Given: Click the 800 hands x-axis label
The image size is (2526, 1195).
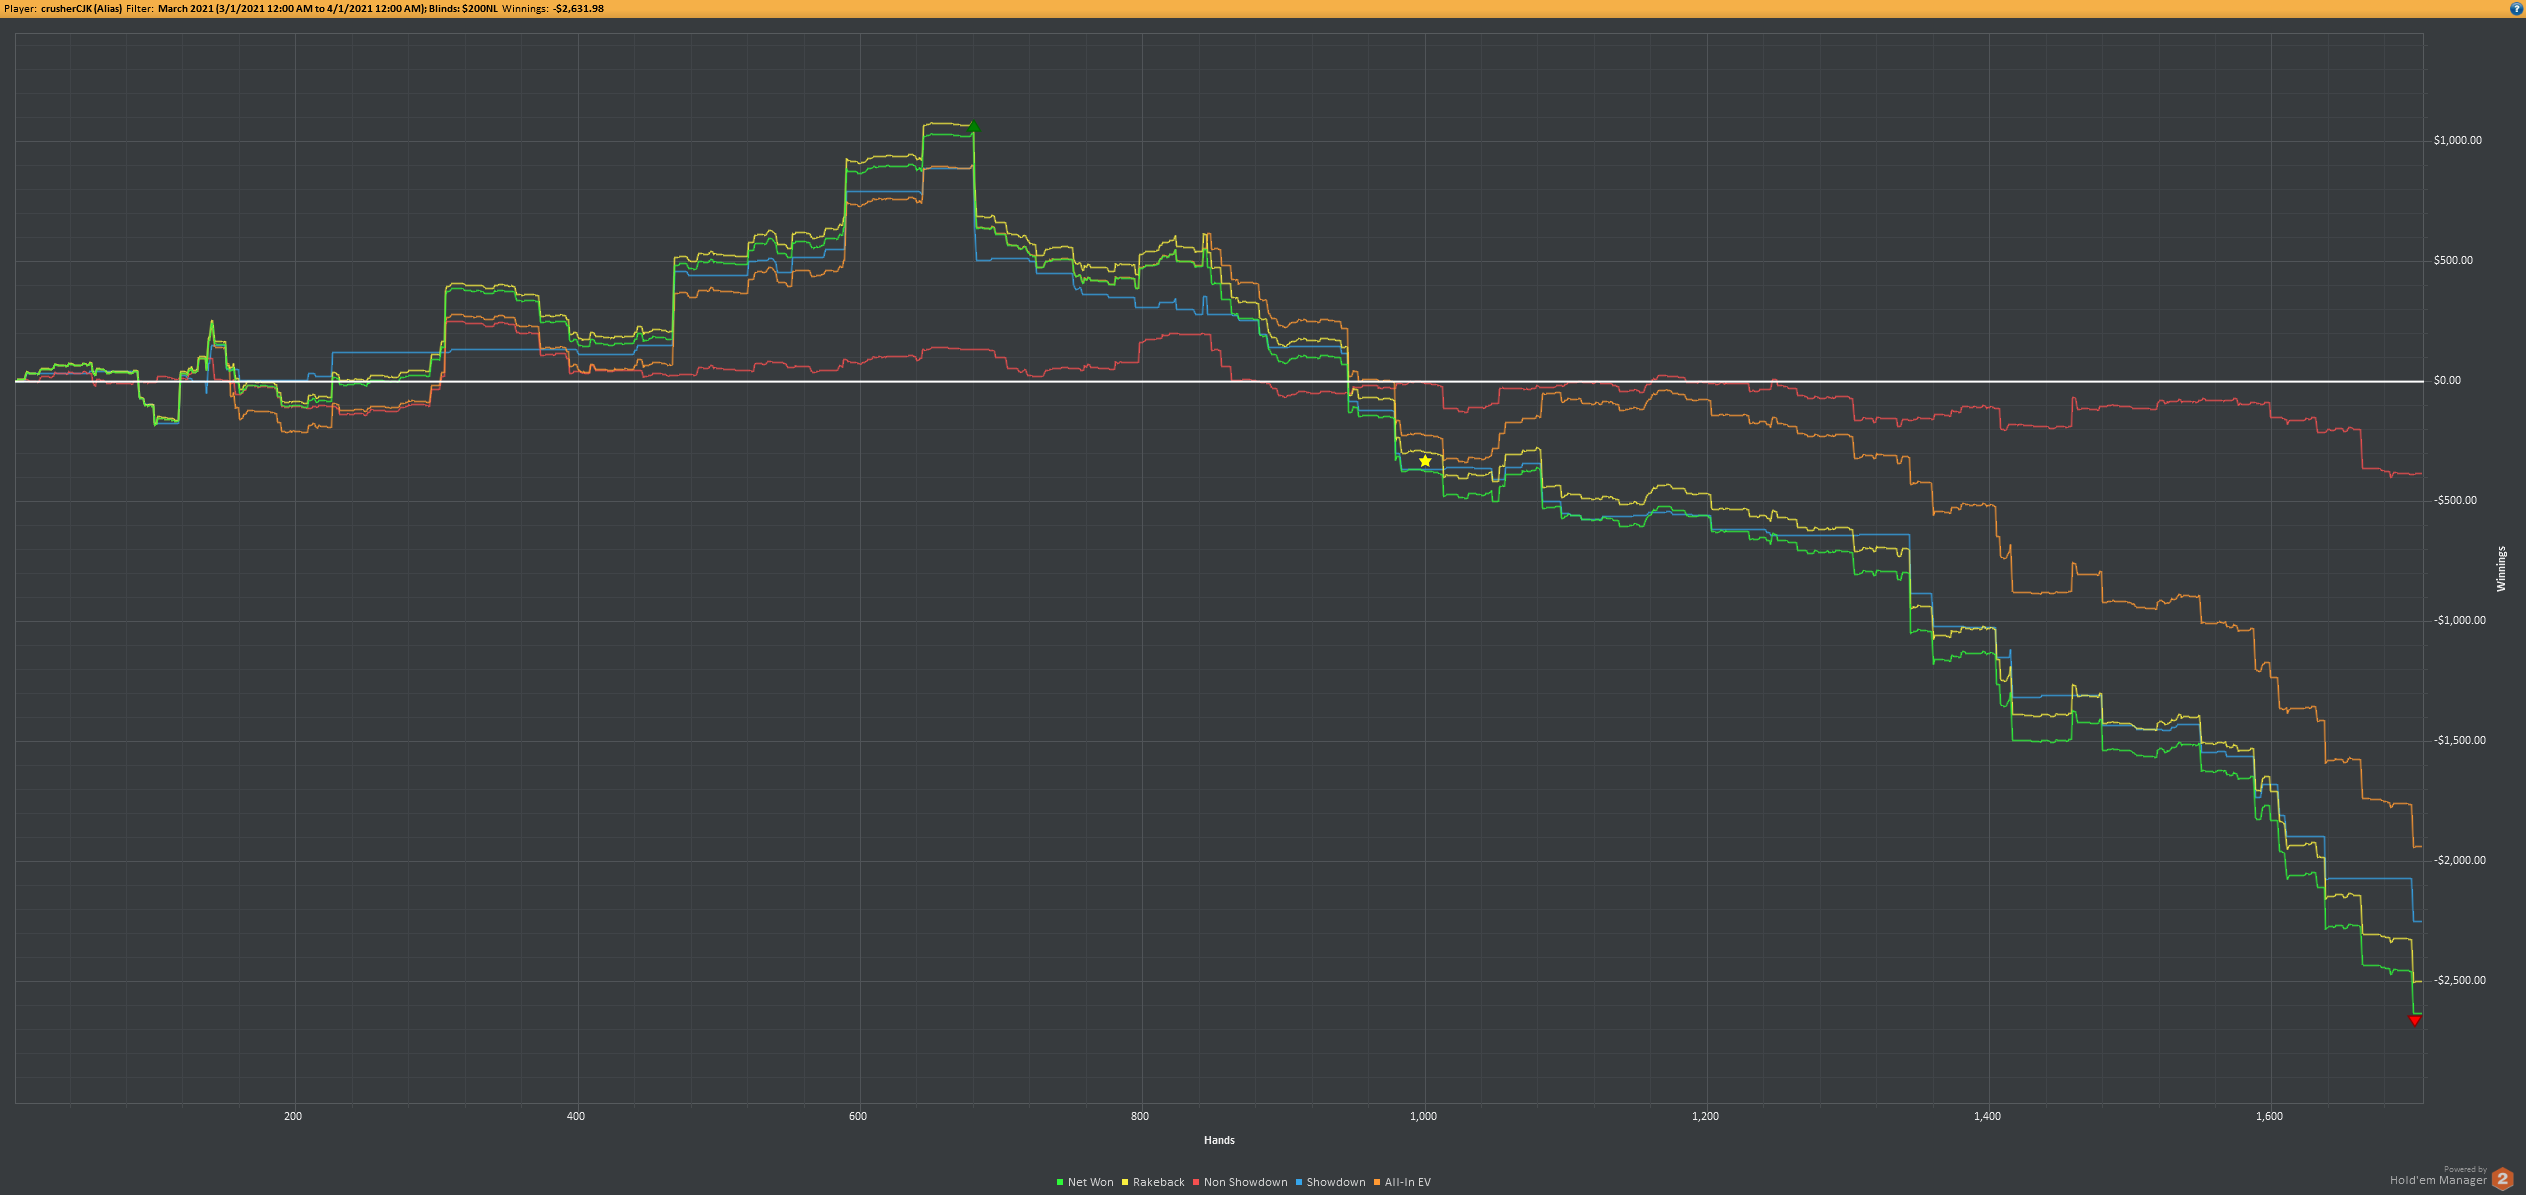Looking at the screenshot, I should 1140,1116.
